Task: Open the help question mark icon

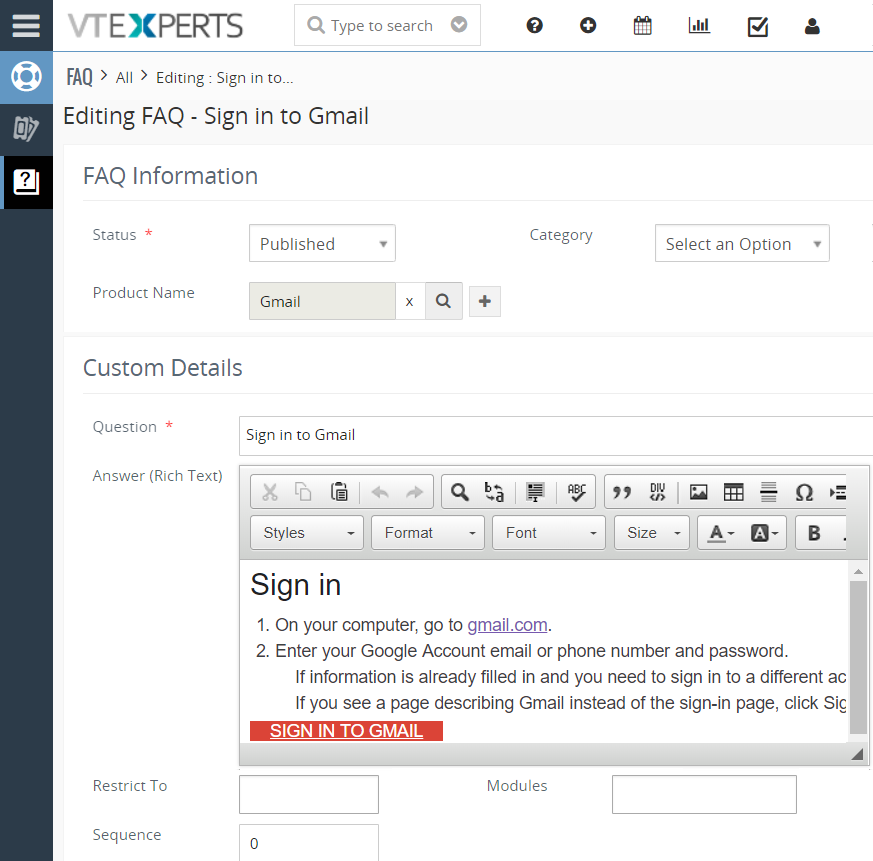Action: (534, 26)
